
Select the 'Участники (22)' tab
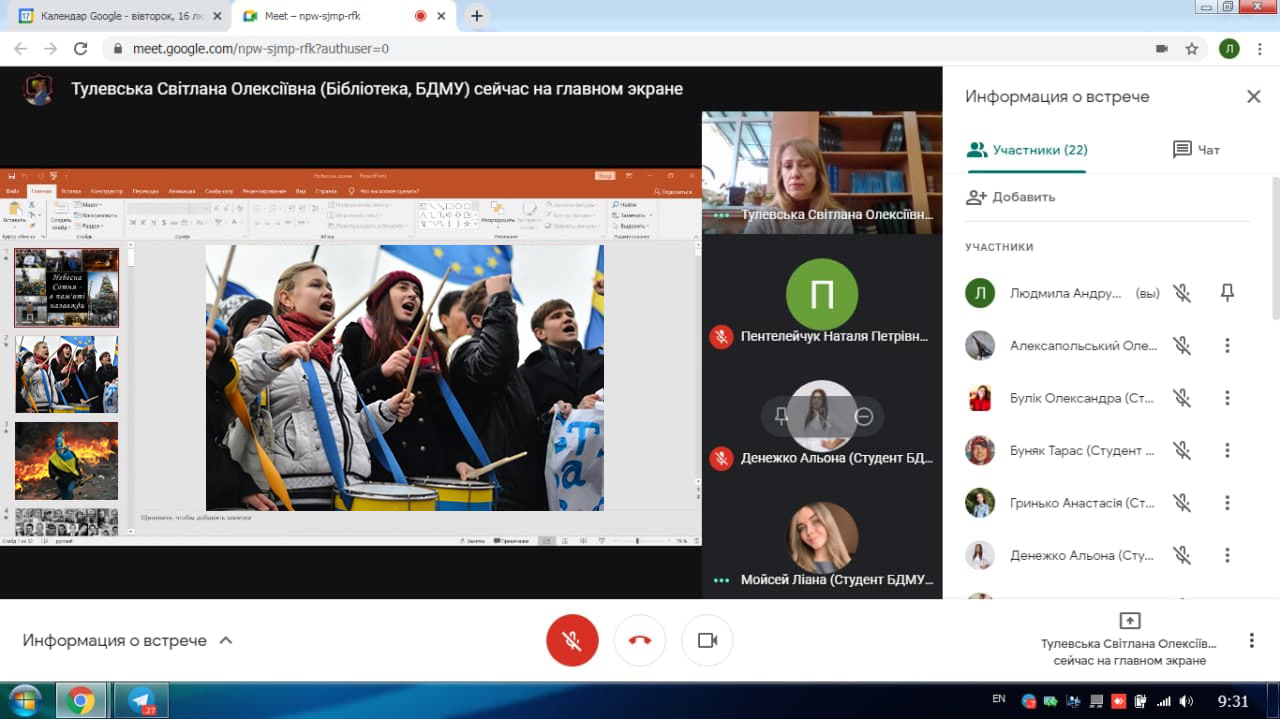click(x=1026, y=150)
